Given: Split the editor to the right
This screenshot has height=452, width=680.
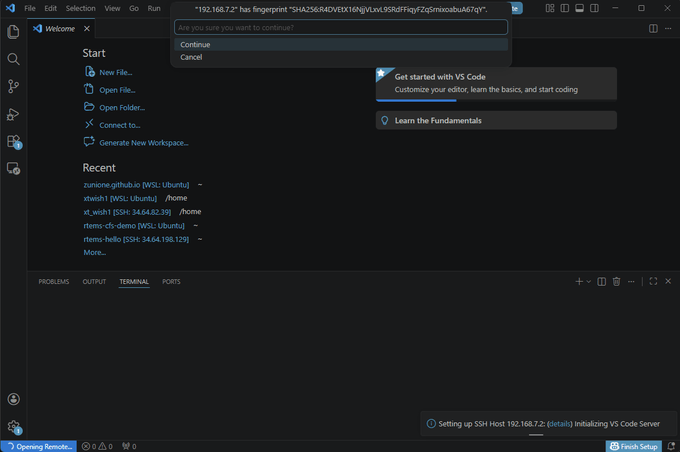Looking at the screenshot, I should click(653, 28).
